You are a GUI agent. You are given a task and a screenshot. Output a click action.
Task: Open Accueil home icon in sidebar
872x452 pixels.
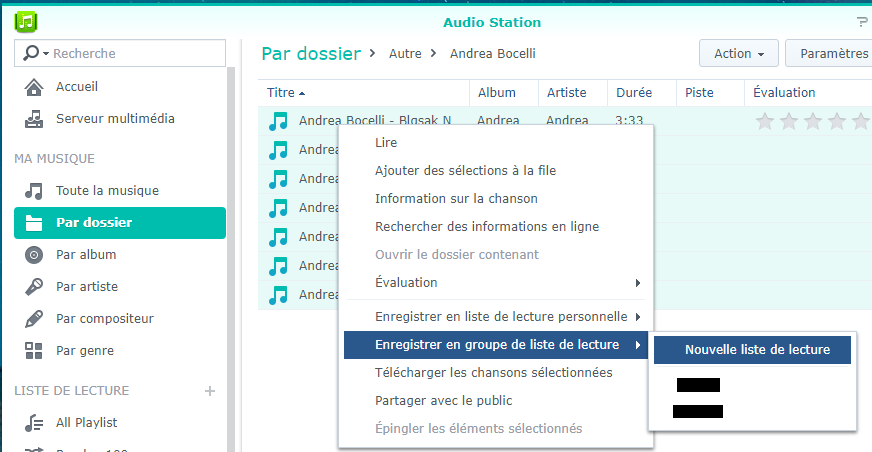coord(34,87)
